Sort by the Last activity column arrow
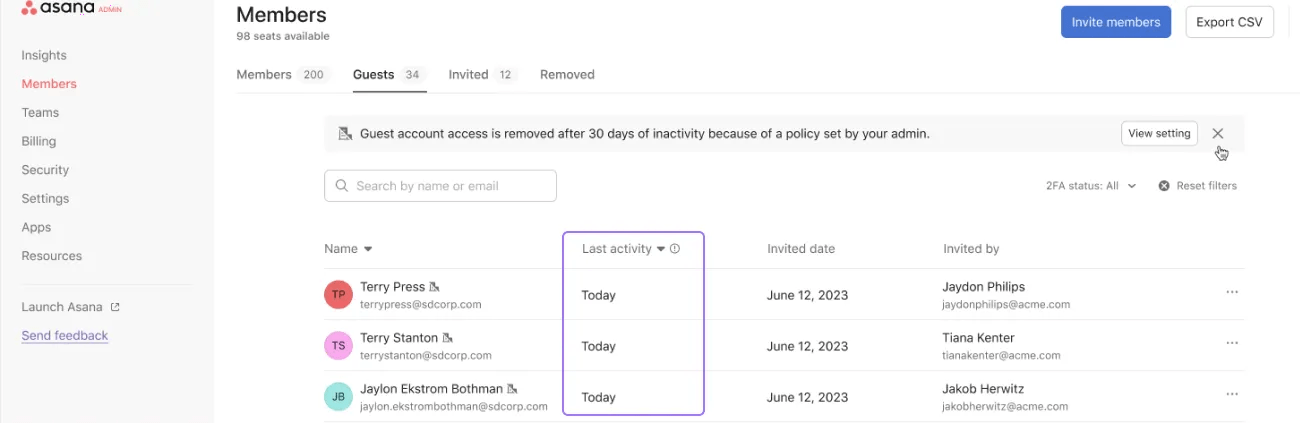1300x423 pixels. 661,249
